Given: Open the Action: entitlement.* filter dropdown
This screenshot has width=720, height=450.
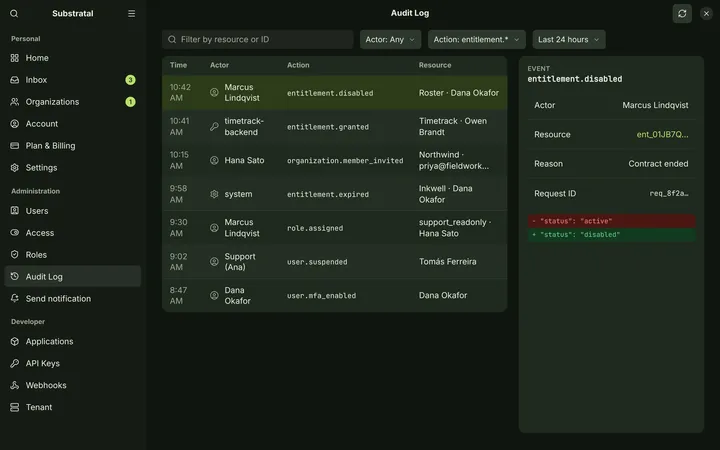Looking at the screenshot, I should tap(476, 39).
